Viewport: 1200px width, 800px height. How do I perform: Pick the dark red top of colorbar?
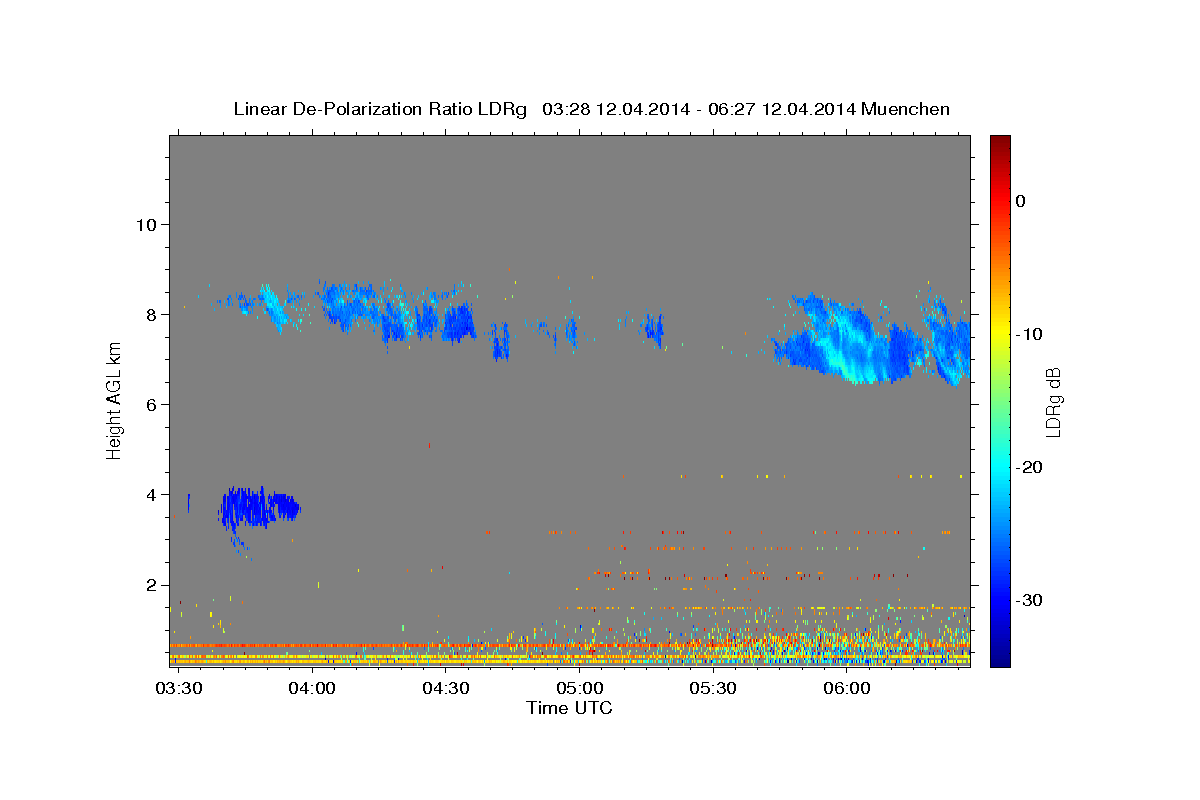click(1000, 142)
